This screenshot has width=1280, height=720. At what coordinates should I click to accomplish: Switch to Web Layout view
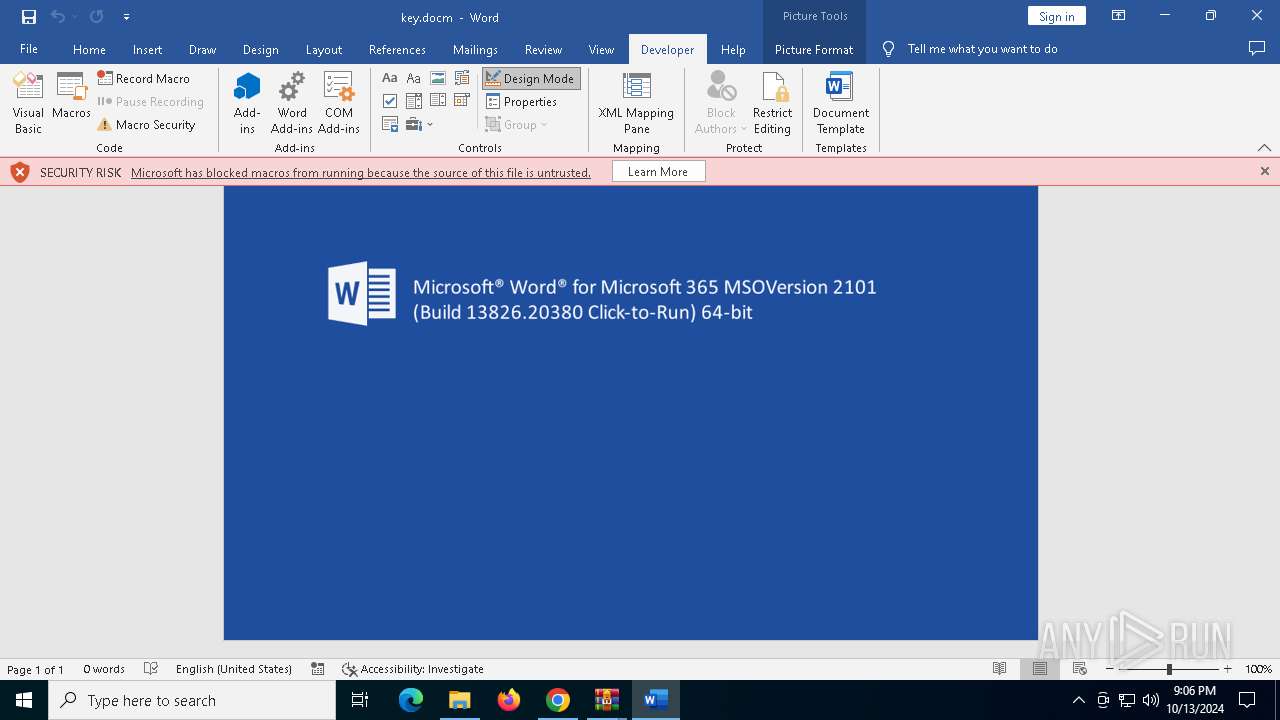[1080, 669]
